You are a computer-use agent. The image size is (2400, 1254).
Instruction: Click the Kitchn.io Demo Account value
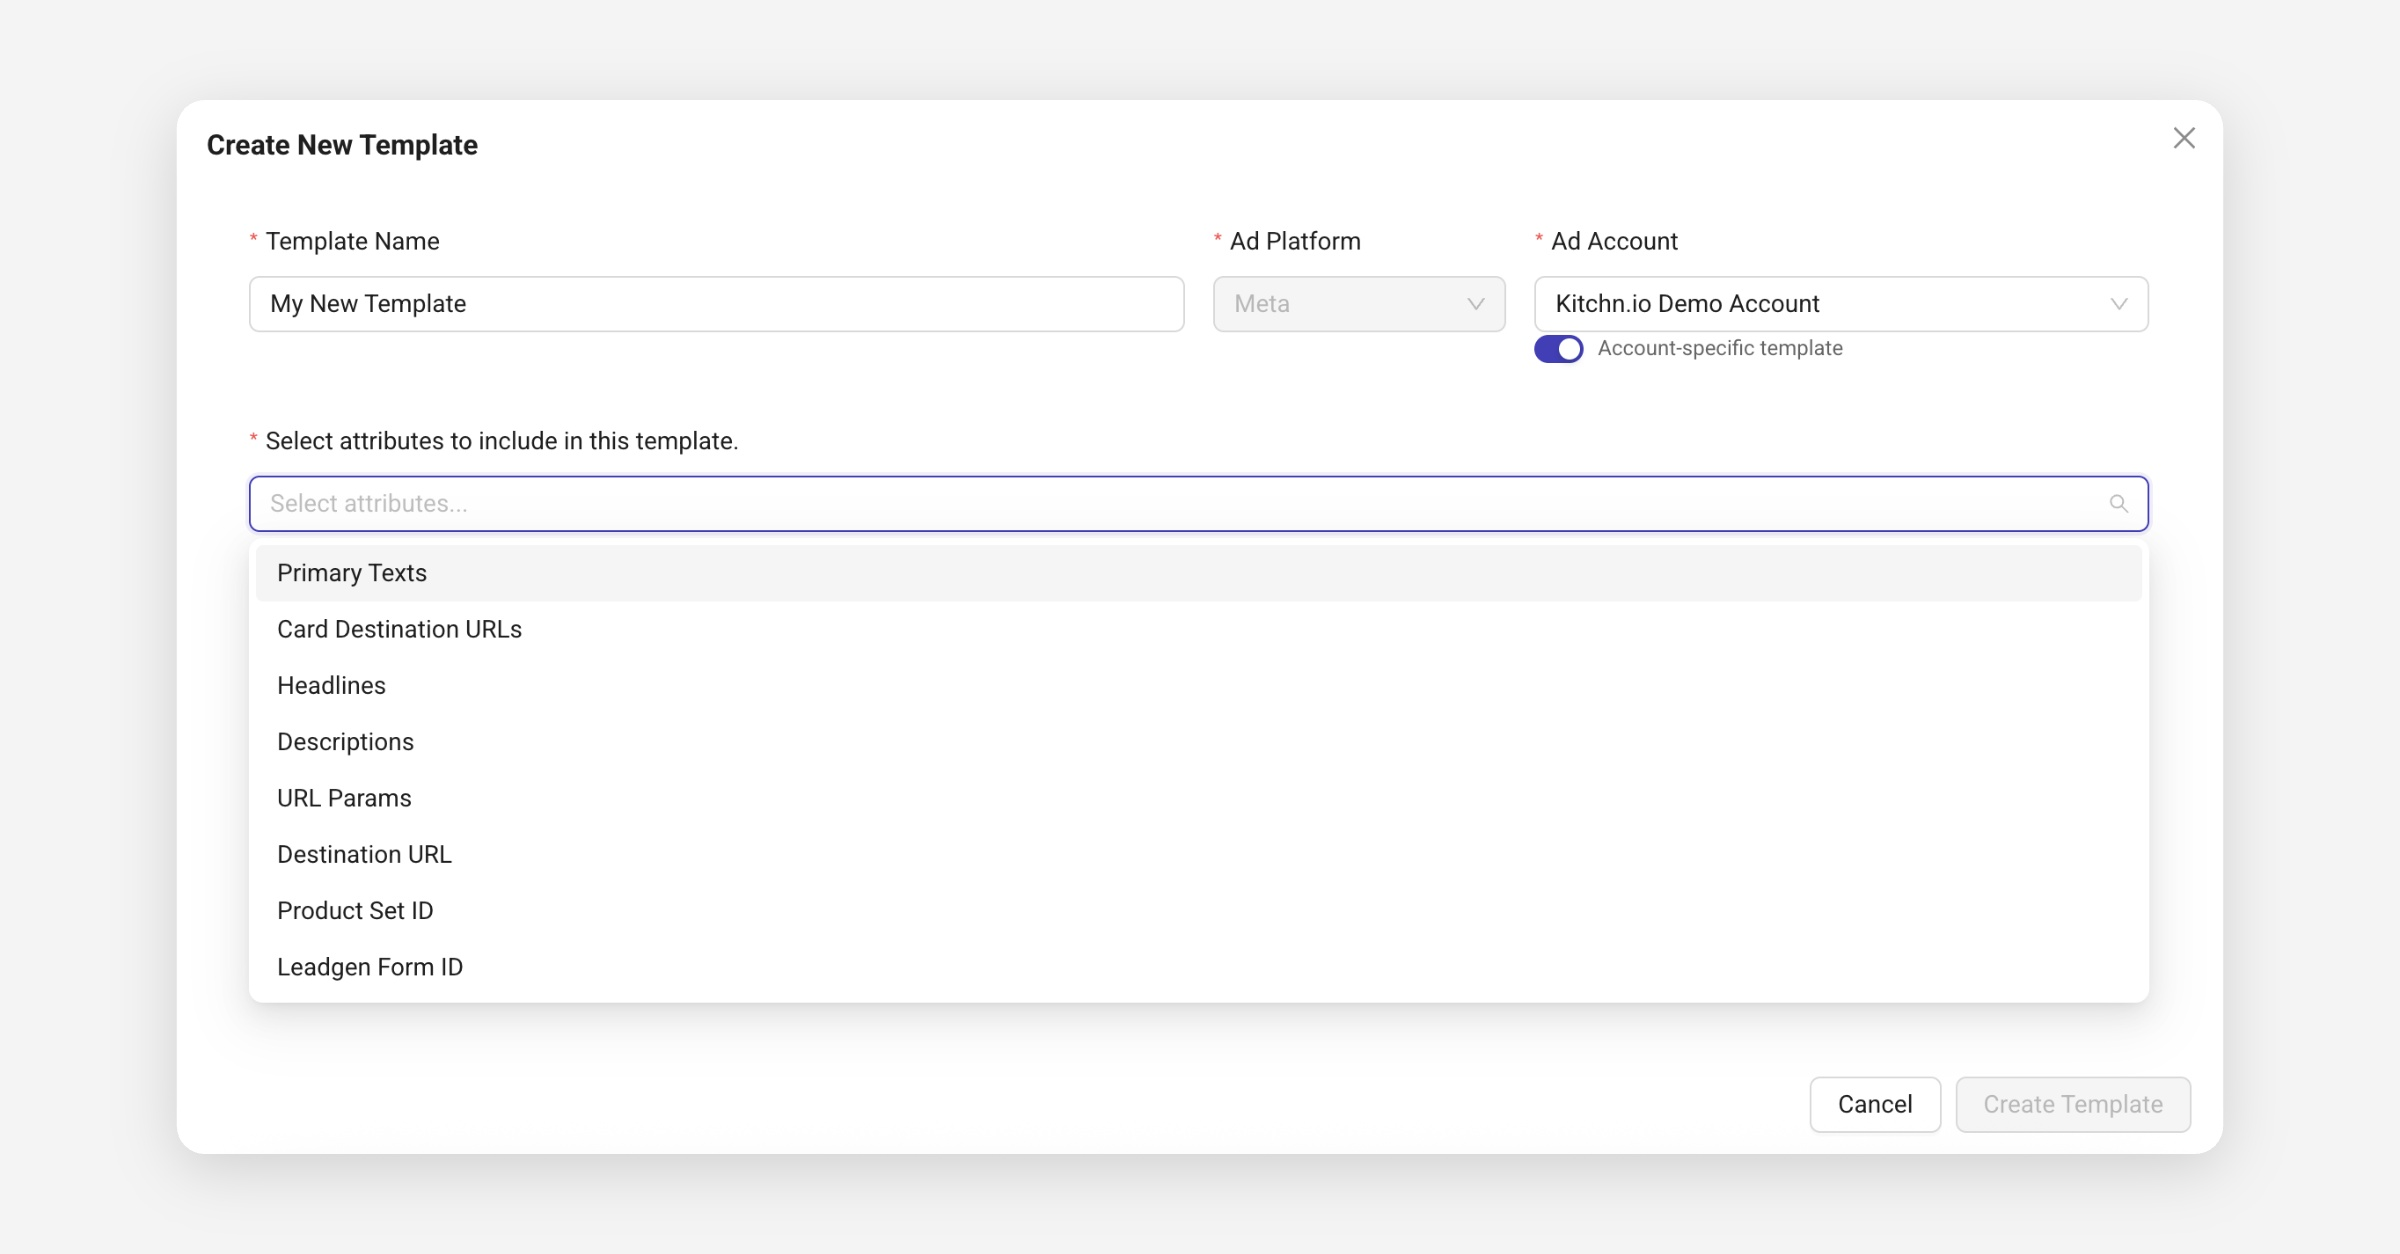click(1687, 304)
